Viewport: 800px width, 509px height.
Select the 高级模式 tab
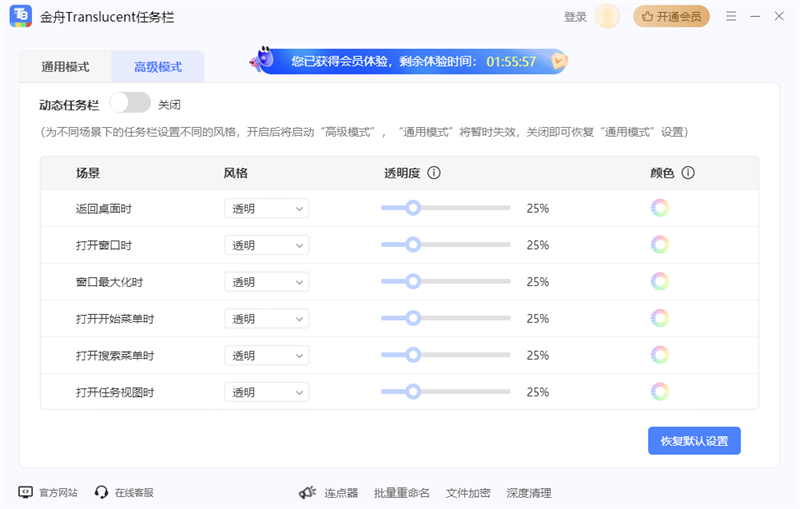tap(158, 67)
